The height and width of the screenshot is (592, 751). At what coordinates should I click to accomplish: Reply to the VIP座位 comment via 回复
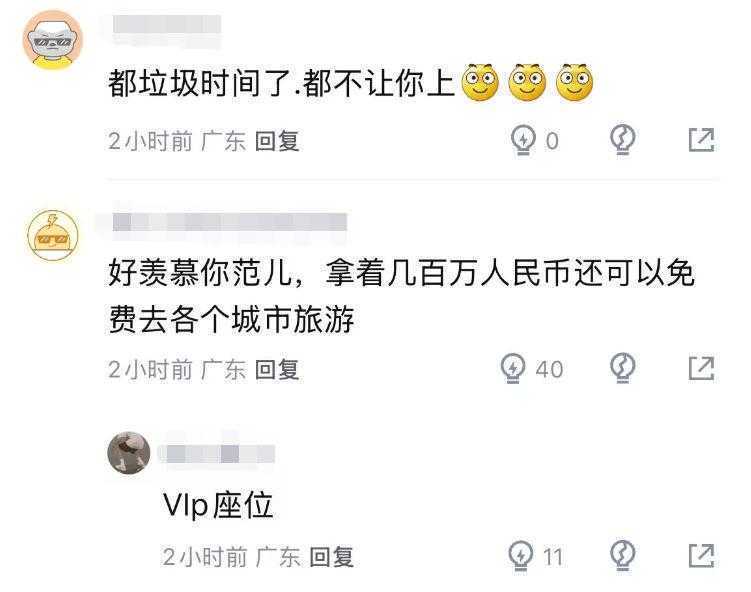click(x=331, y=557)
